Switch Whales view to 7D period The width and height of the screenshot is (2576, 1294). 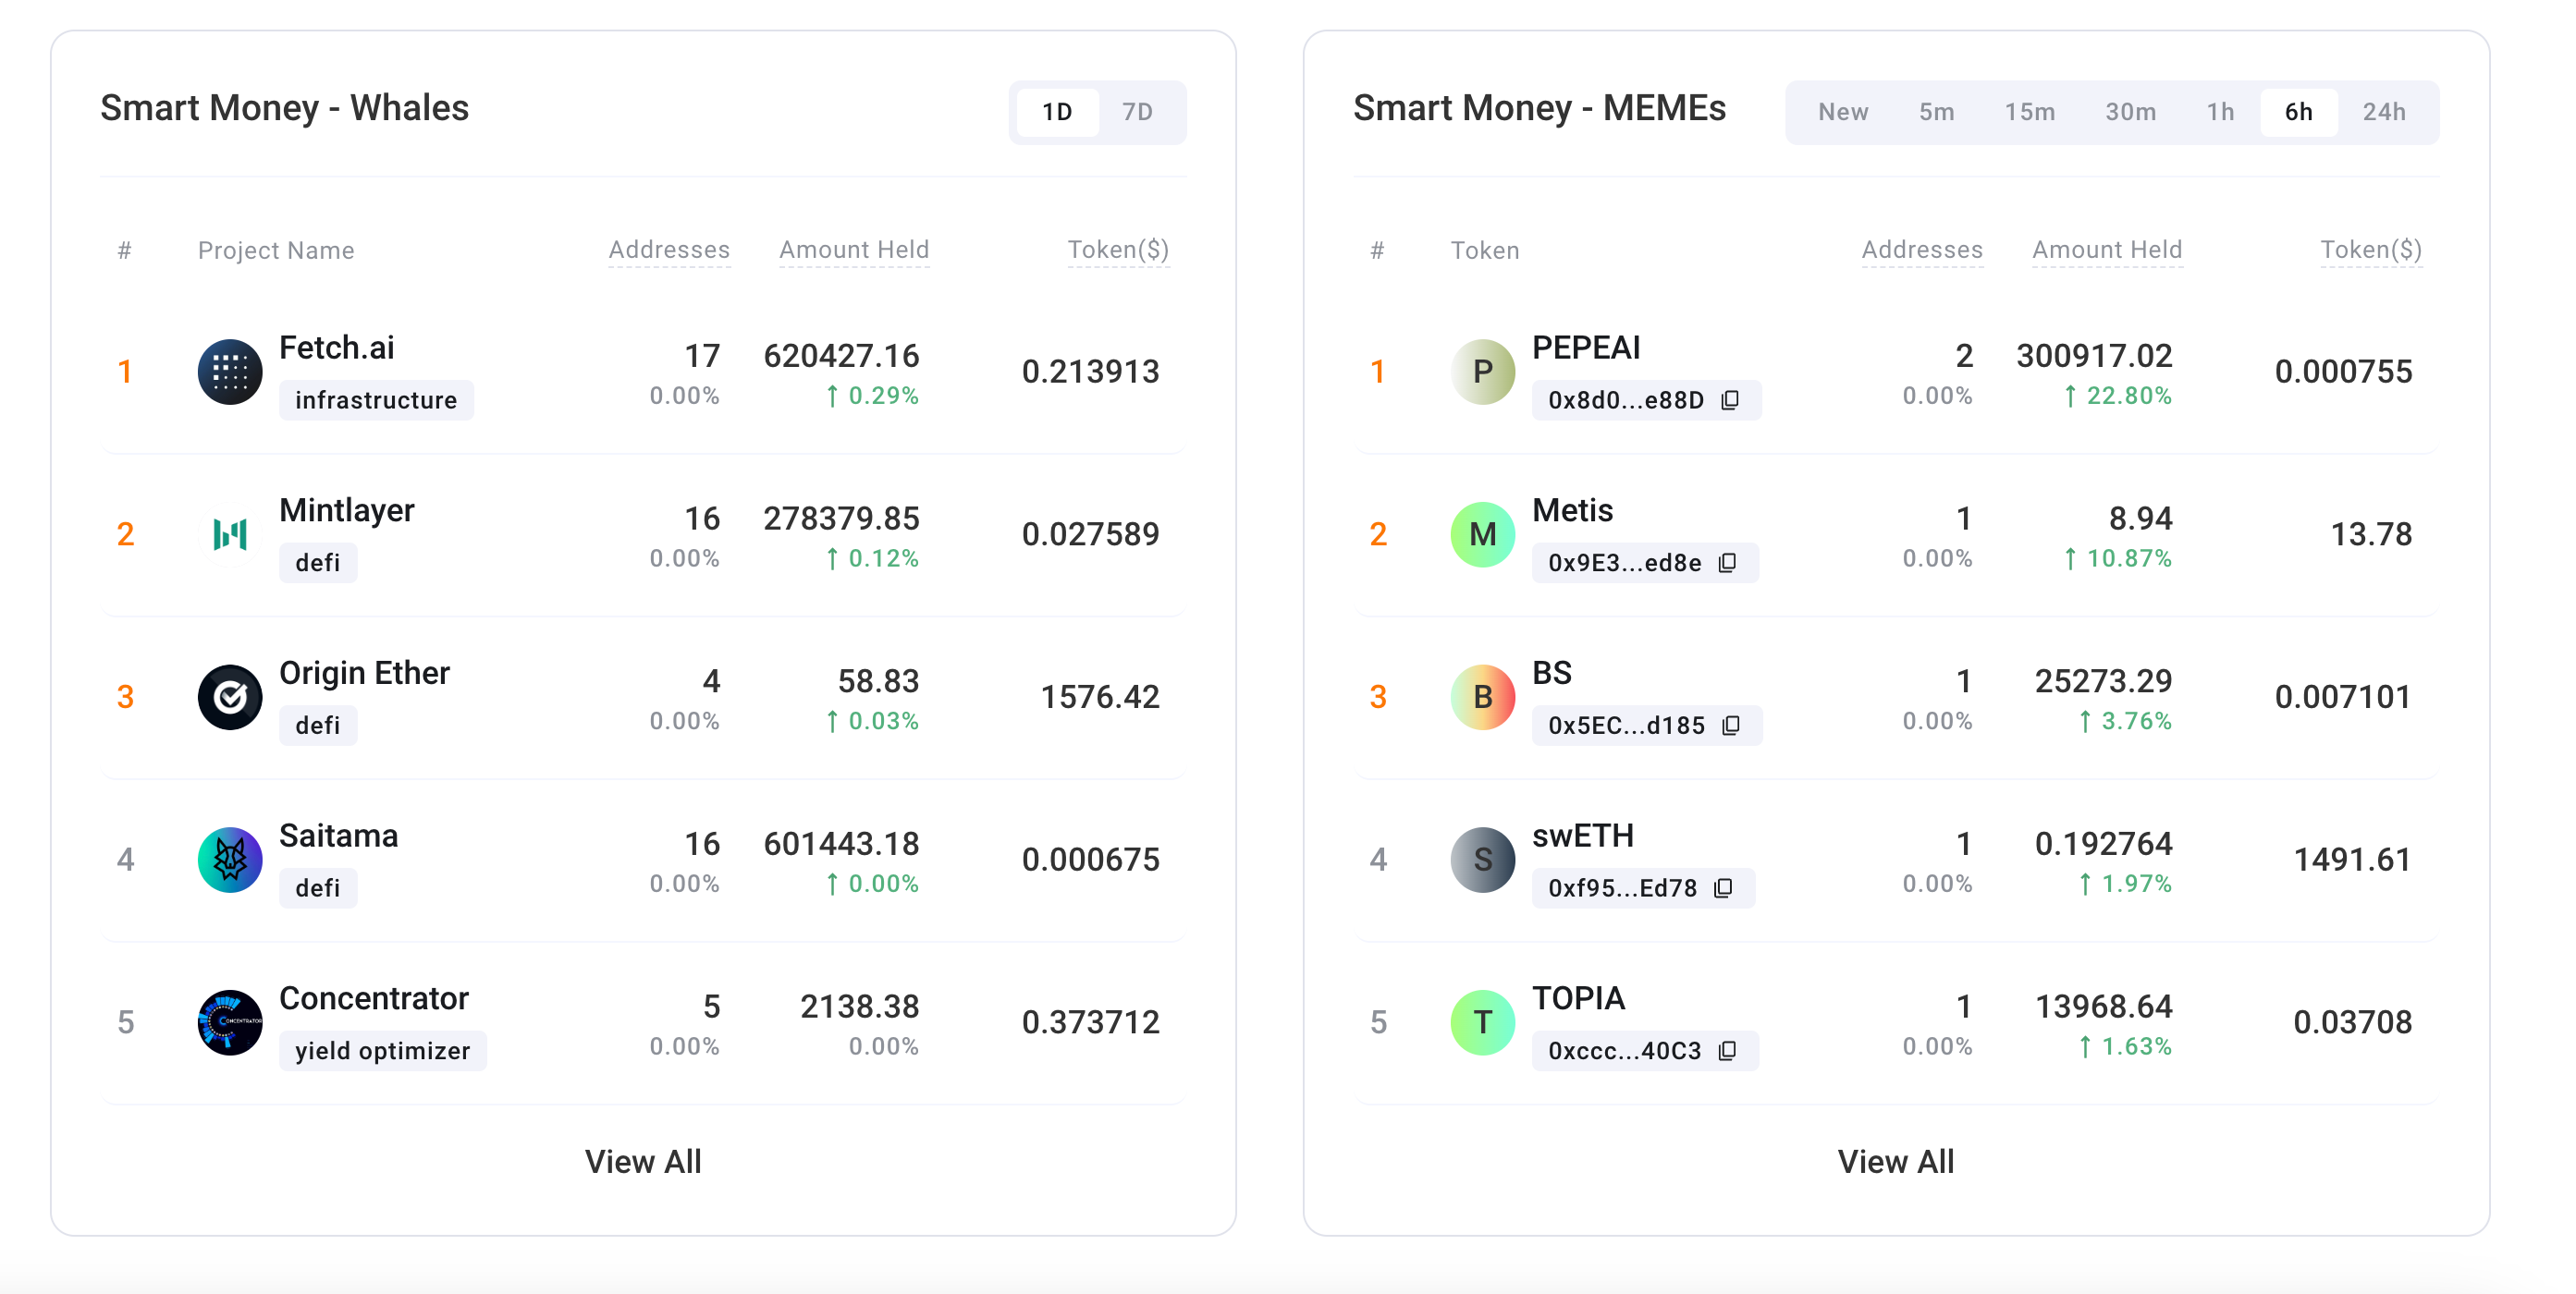pos(1138,111)
